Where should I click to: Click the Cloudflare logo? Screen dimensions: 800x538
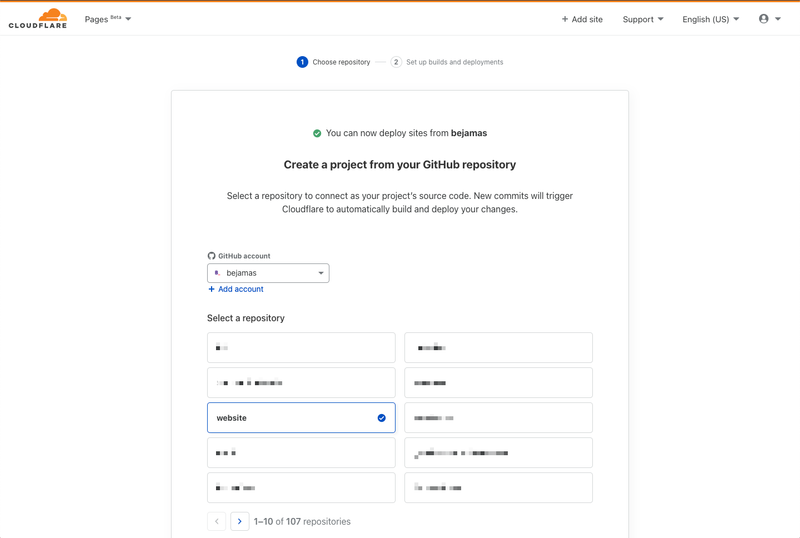point(38,18)
